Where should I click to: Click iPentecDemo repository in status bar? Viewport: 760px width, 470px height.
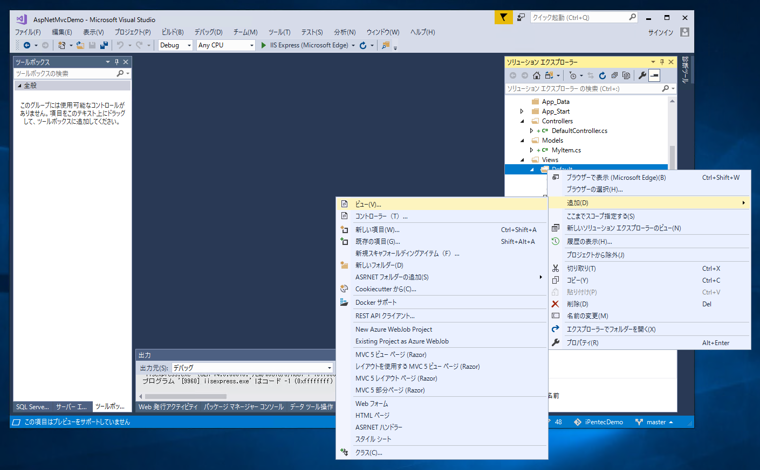click(x=599, y=422)
